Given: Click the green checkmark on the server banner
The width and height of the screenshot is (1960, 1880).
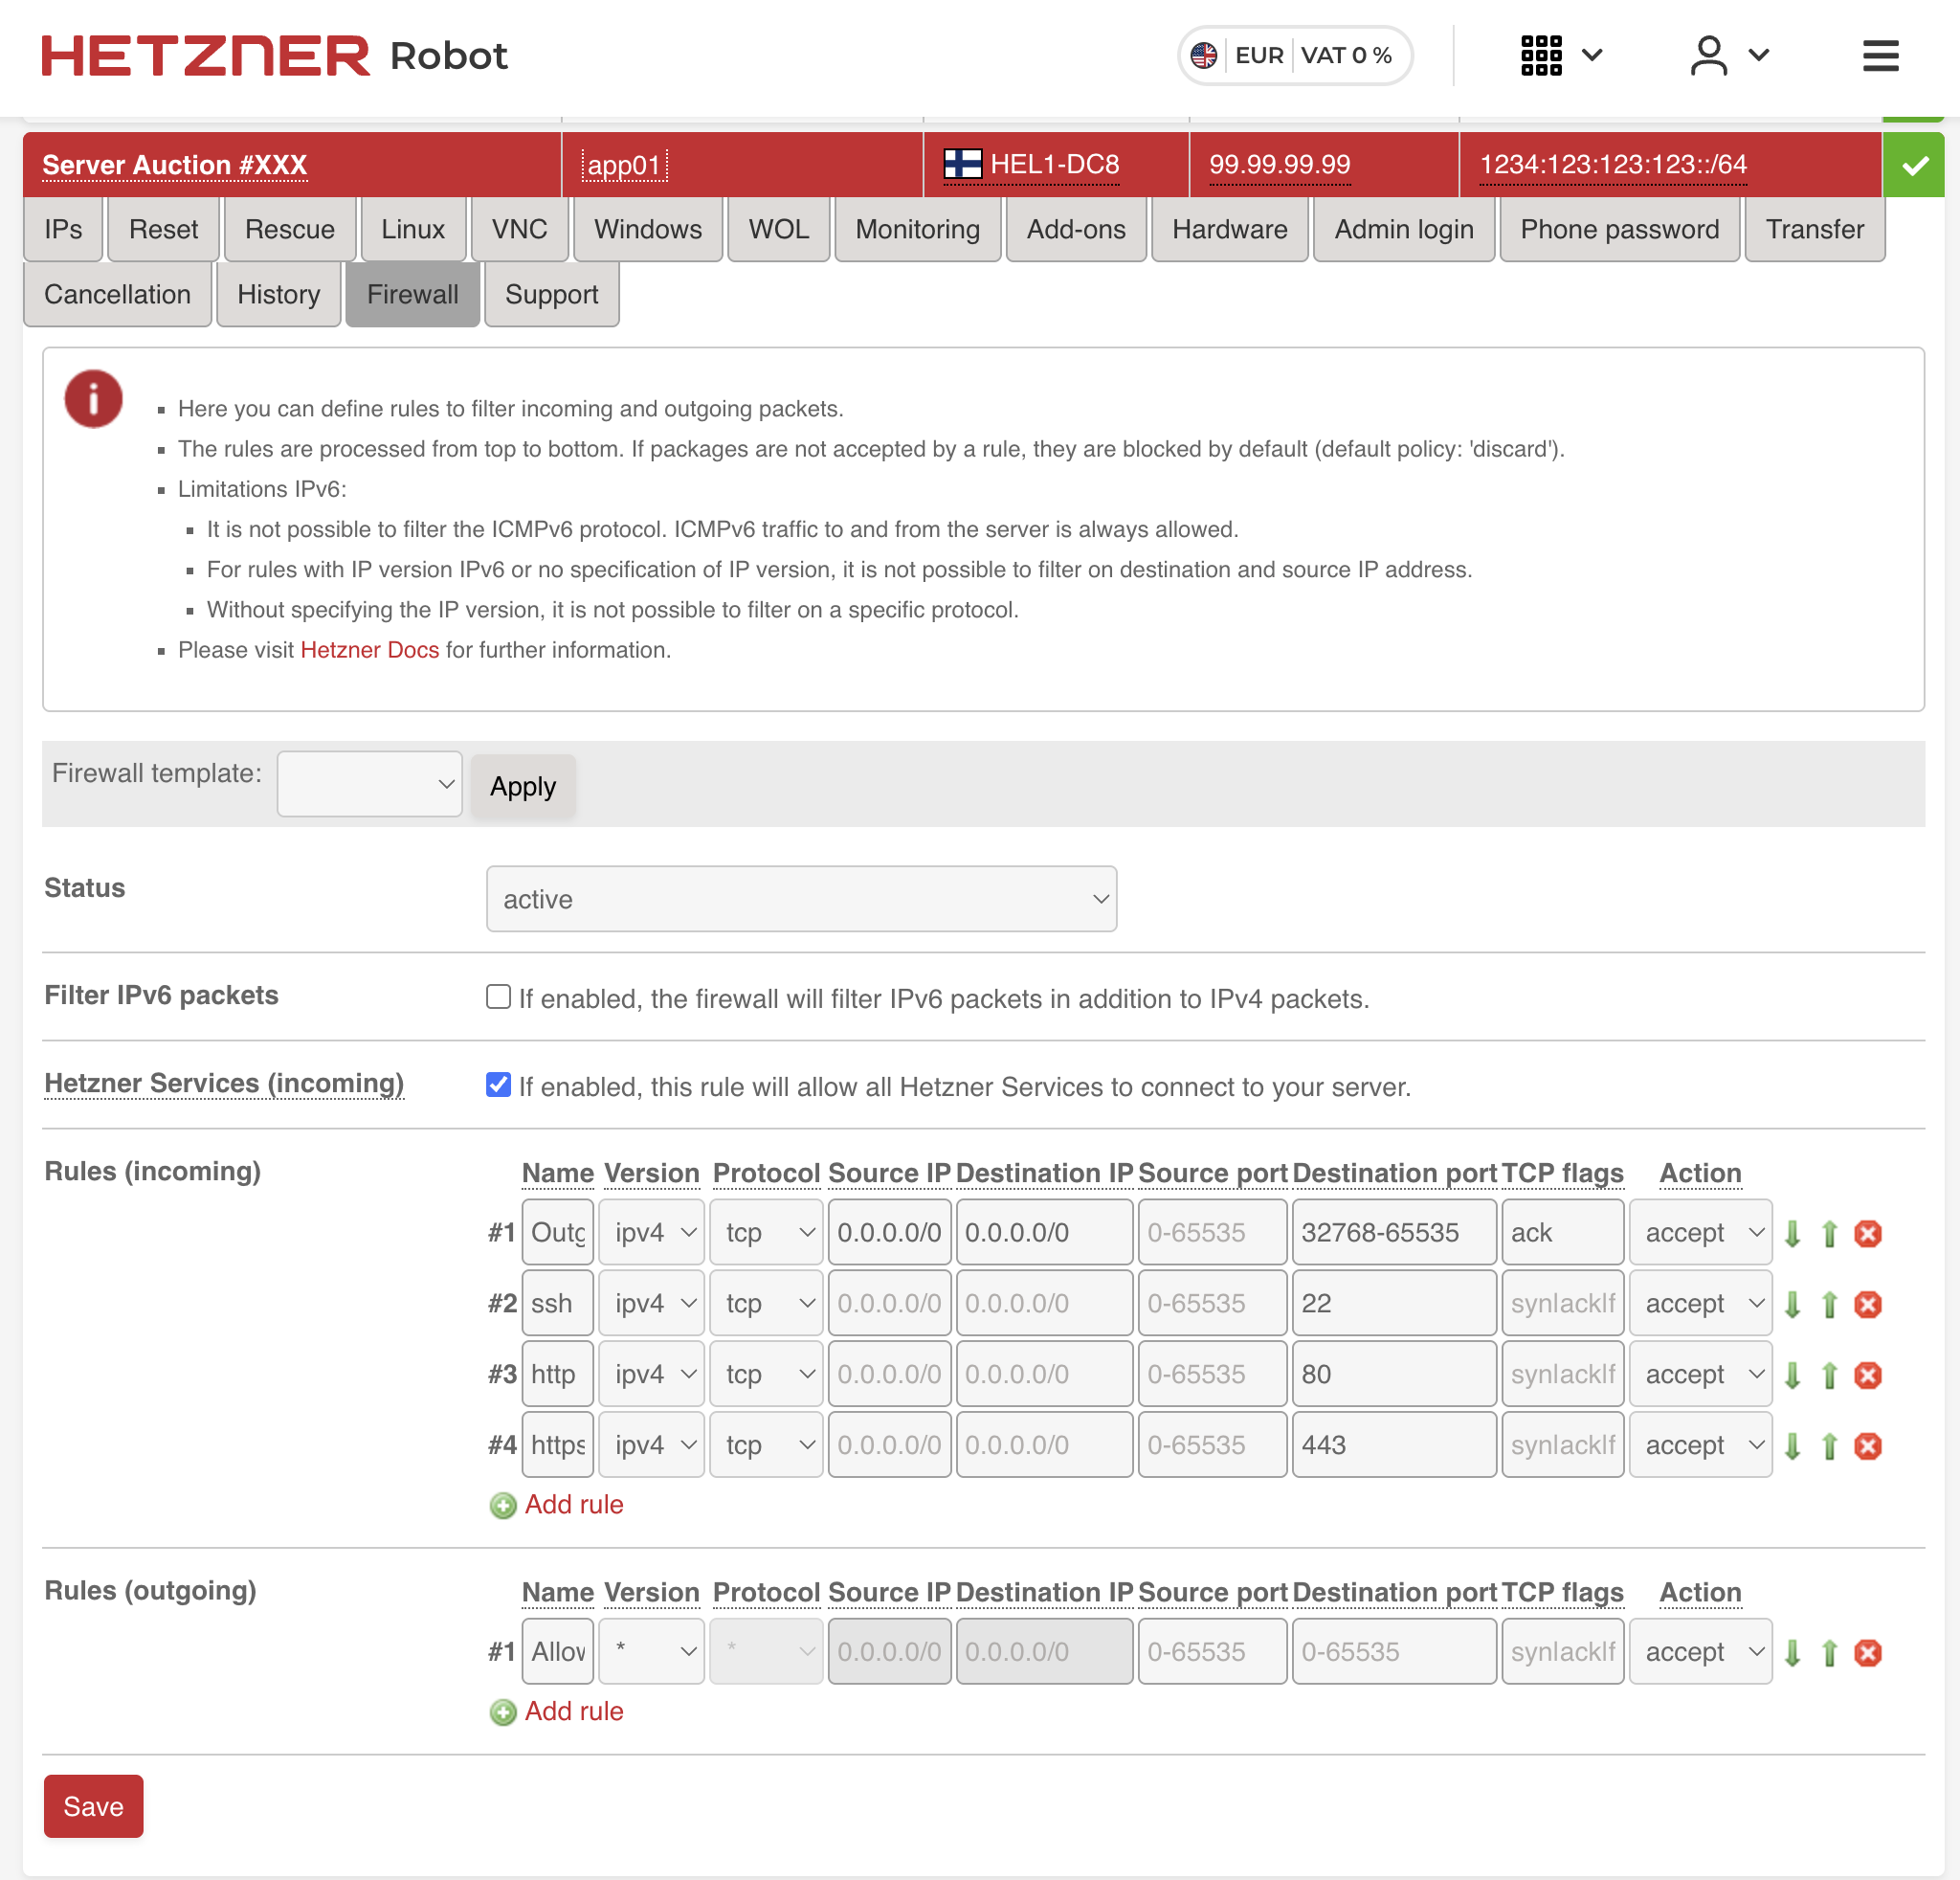Looking at the screenshot, I should [1913, 165].
